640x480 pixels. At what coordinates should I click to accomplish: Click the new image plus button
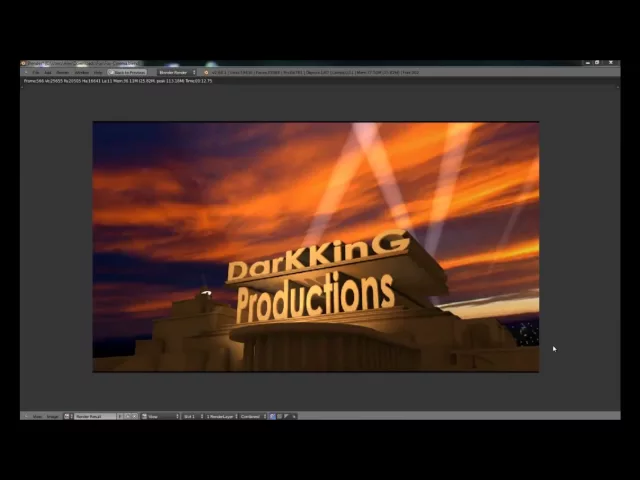click(x=128, y=416)
